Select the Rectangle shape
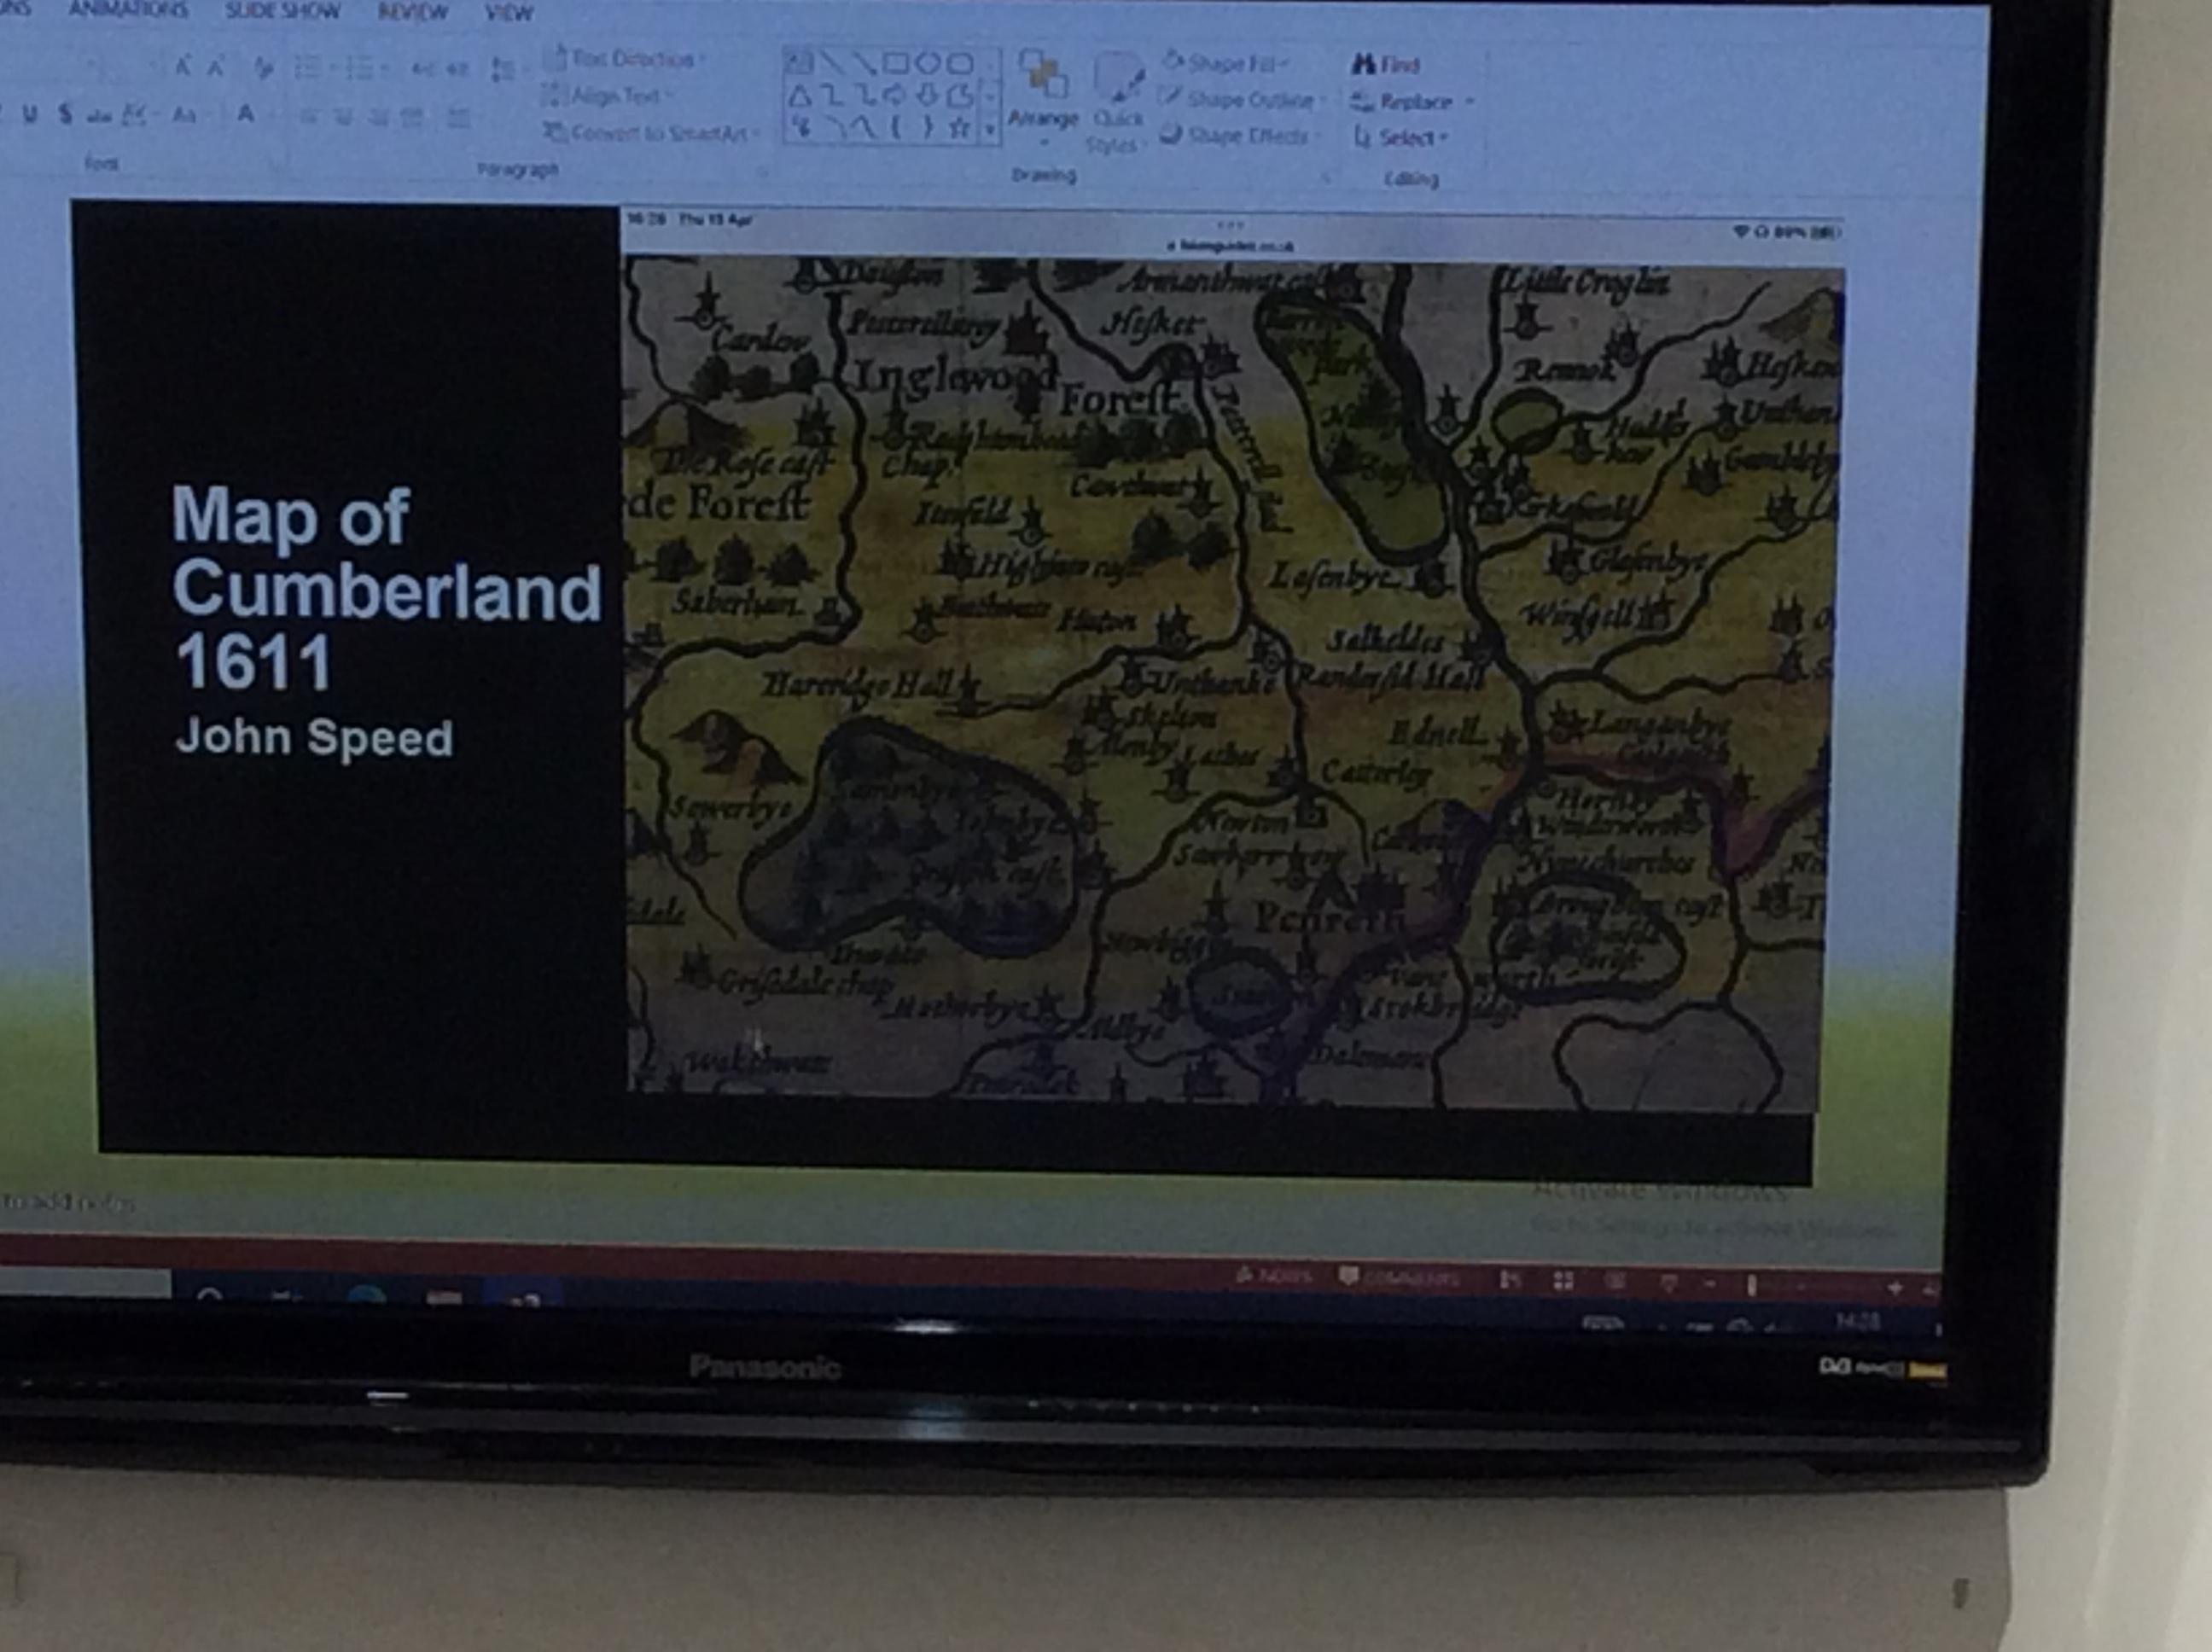 click(x=896, y=64)
